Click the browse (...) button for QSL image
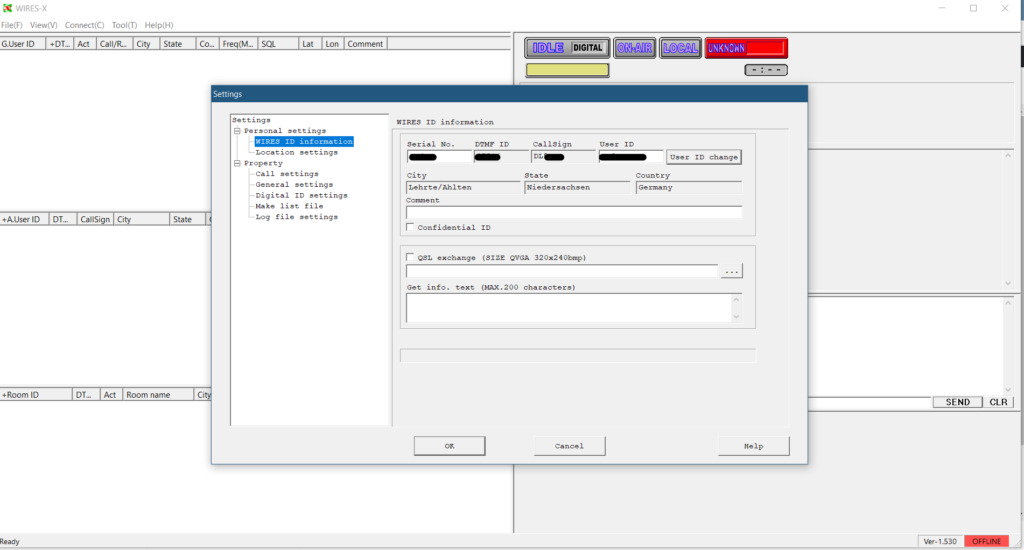The width and height of the screenshot is (1024, 550). point(731,271)
